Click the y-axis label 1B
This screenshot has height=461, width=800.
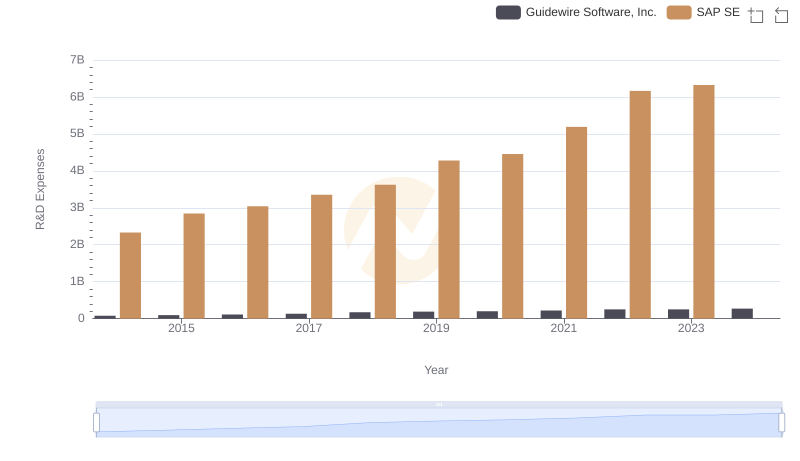(77, 281)
